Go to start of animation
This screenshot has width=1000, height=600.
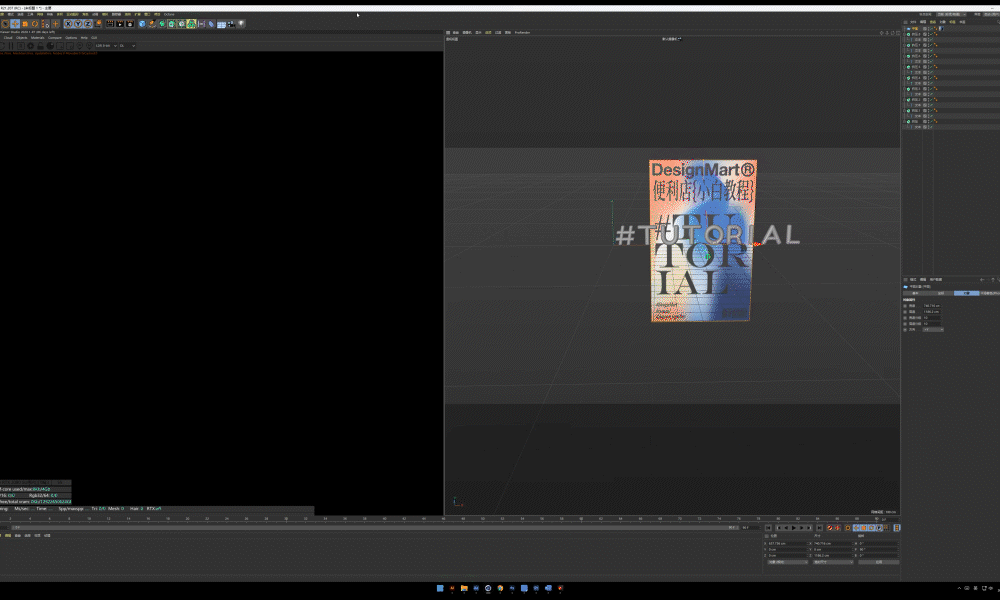(768, 528)
